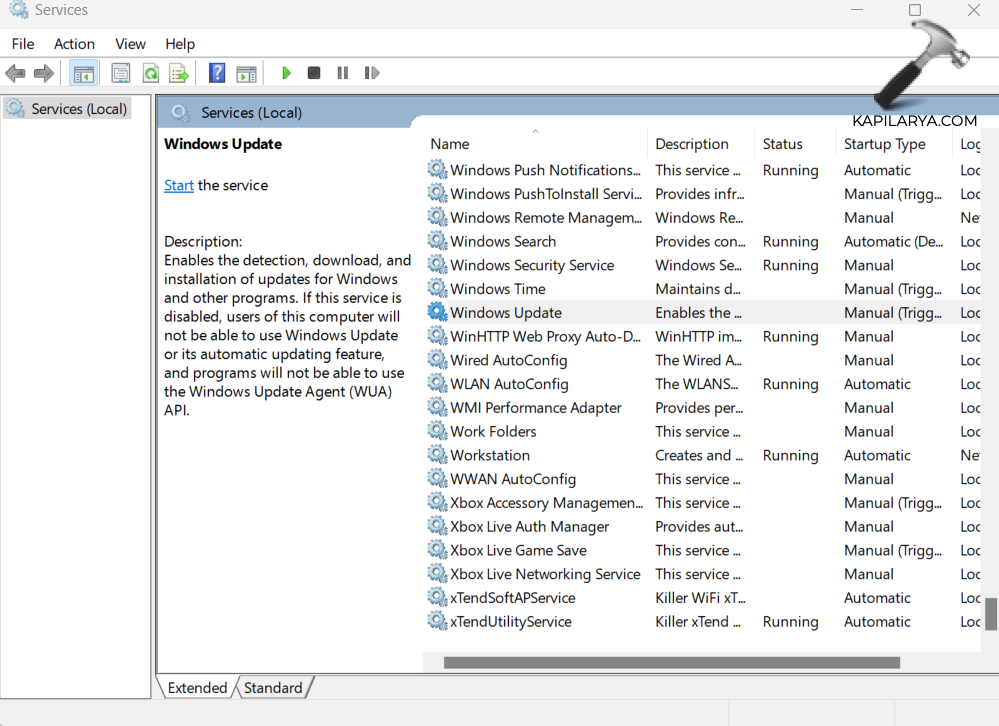
Task: Toggle Show/Hide Console Tree button
Action: pyautogui.click(x=84, y=73)
